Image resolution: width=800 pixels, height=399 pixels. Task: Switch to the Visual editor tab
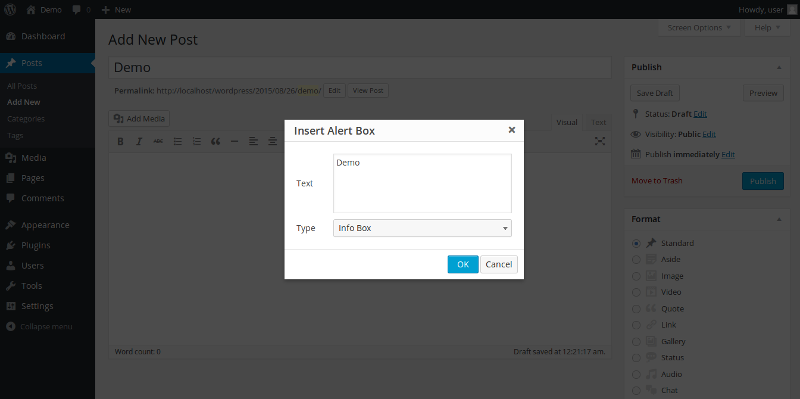[567, 122]
